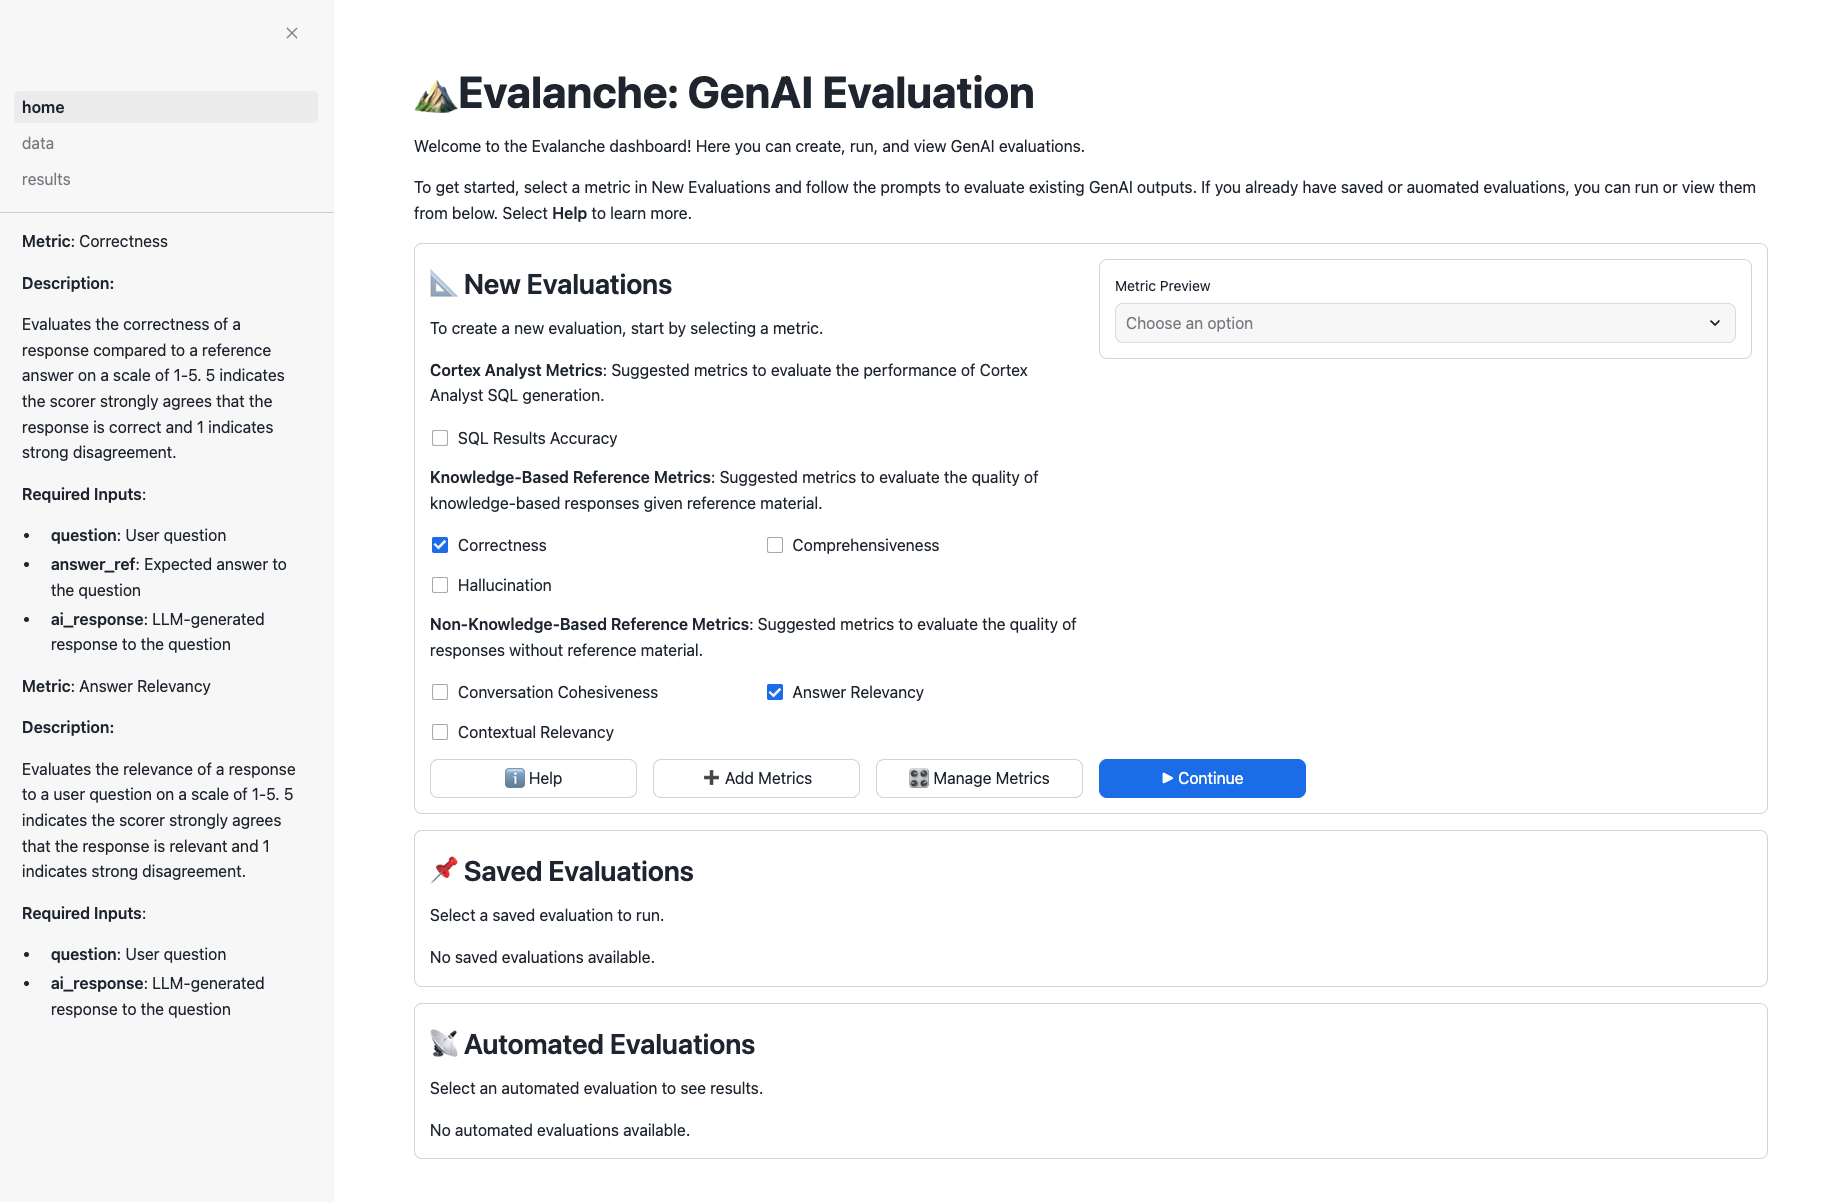Open Manage Metrics

978,778
